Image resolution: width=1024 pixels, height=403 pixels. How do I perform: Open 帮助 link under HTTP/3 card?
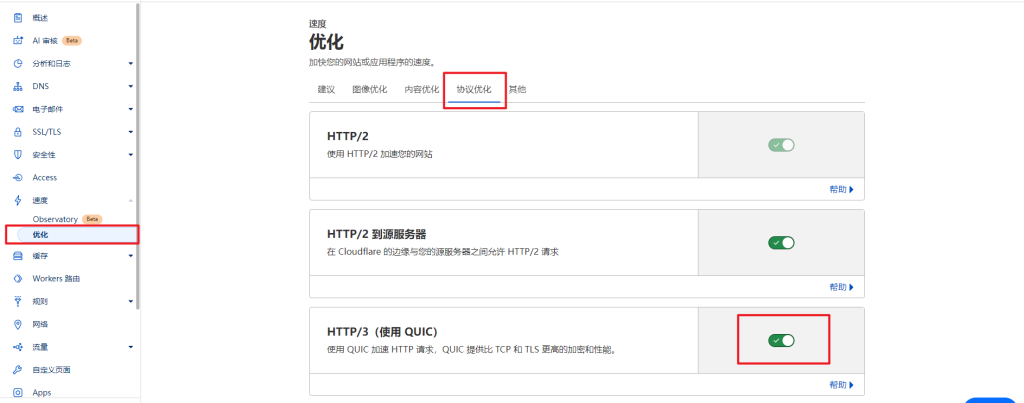(x=842, y=385)
